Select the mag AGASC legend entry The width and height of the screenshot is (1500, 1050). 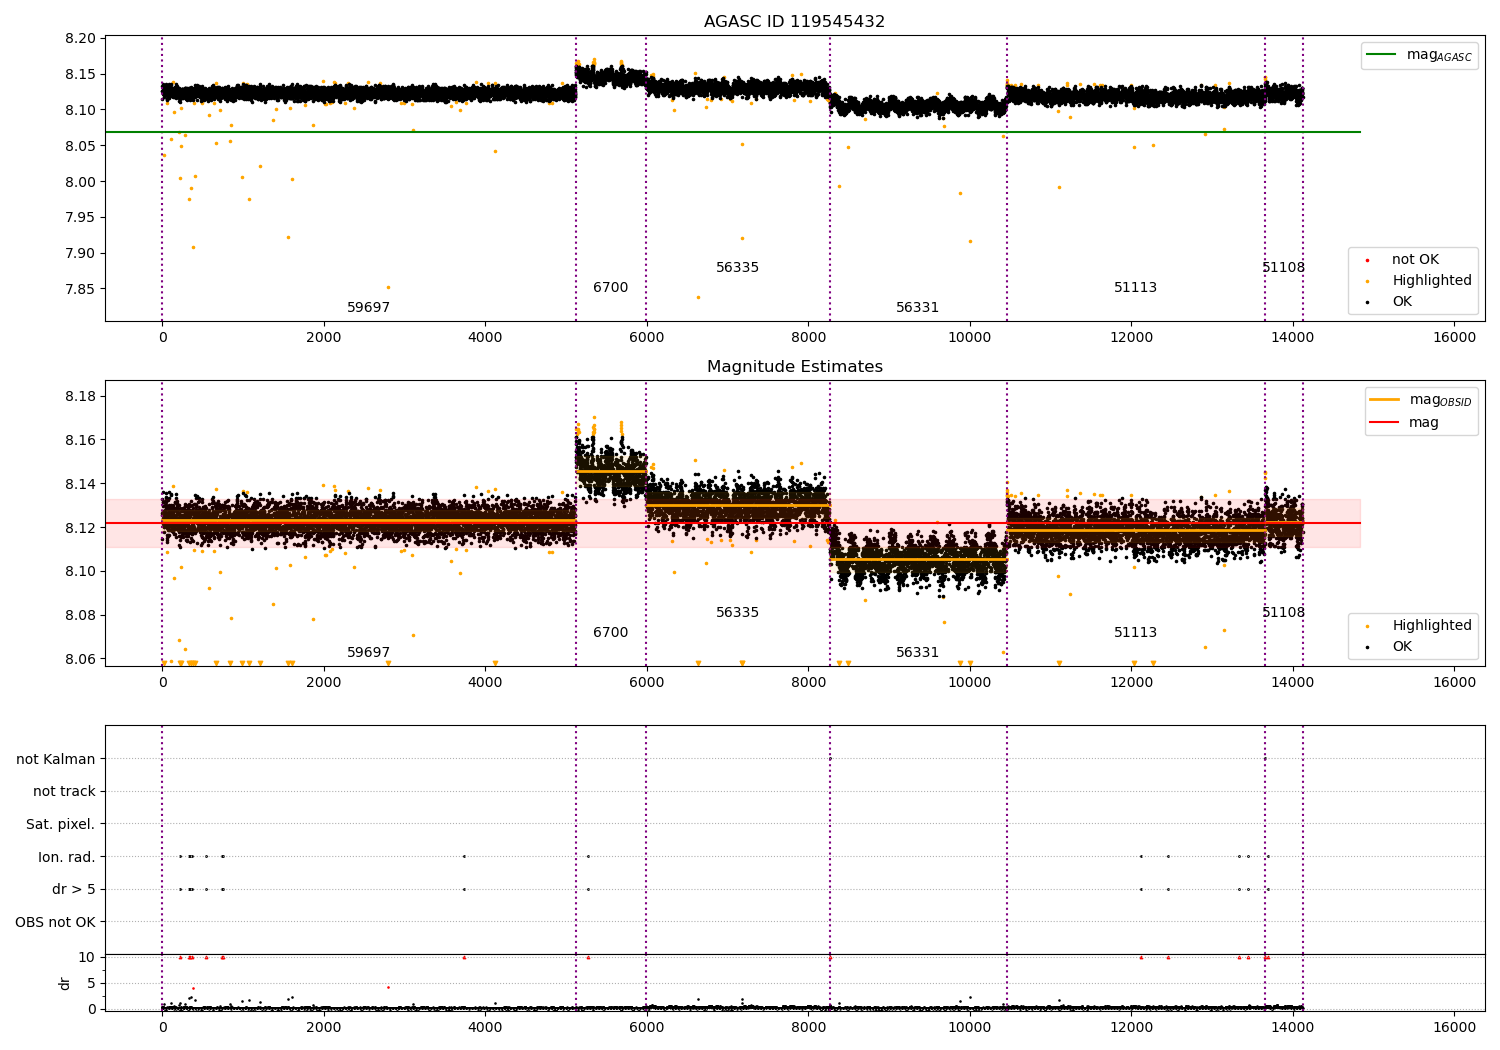click(1420, 55)
